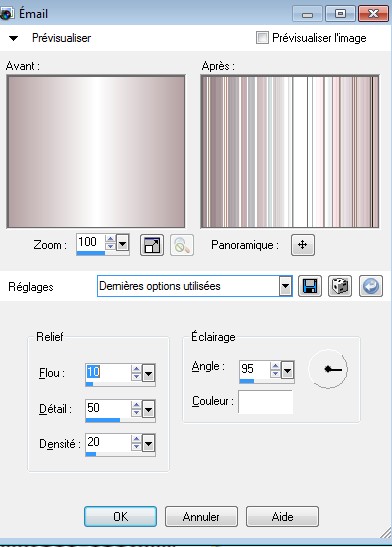The image size is (392, 547).
Task: Increase the Angle value with up arrow
Action: [x=276, y=366]
